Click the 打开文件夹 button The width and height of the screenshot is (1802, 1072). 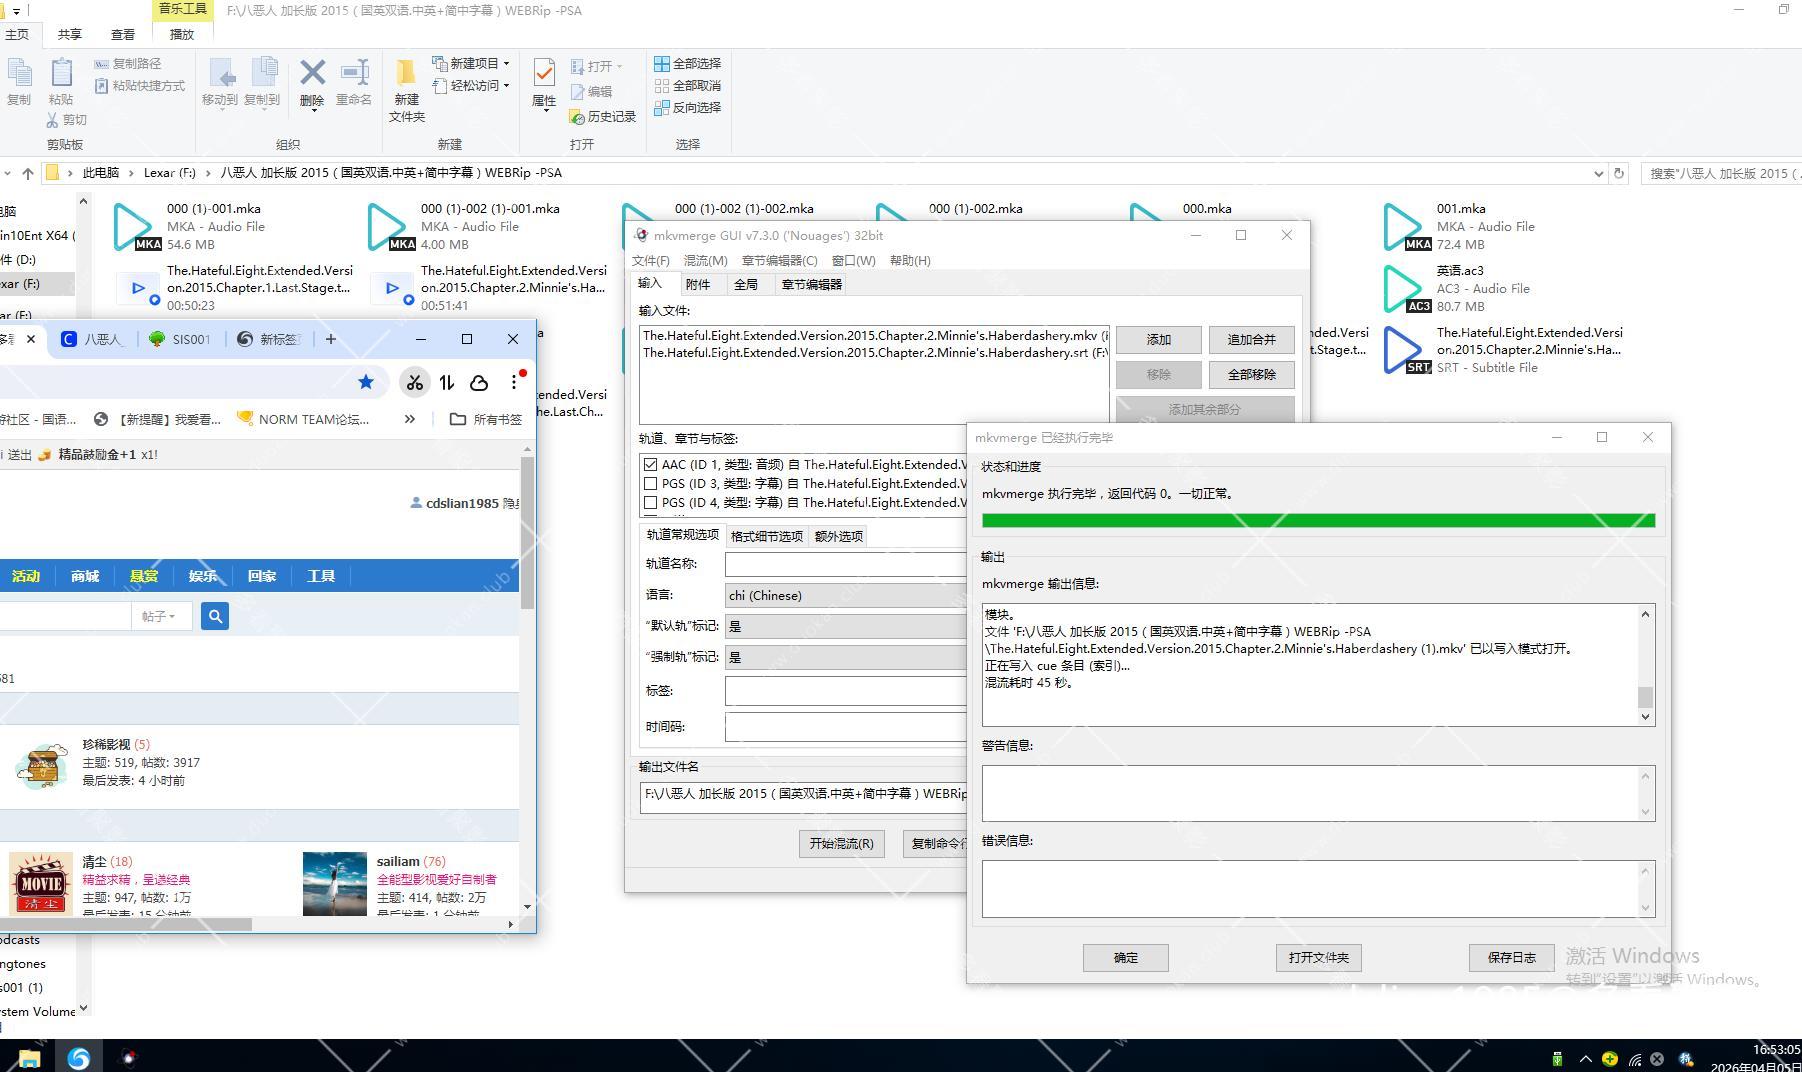(1318, 958)
